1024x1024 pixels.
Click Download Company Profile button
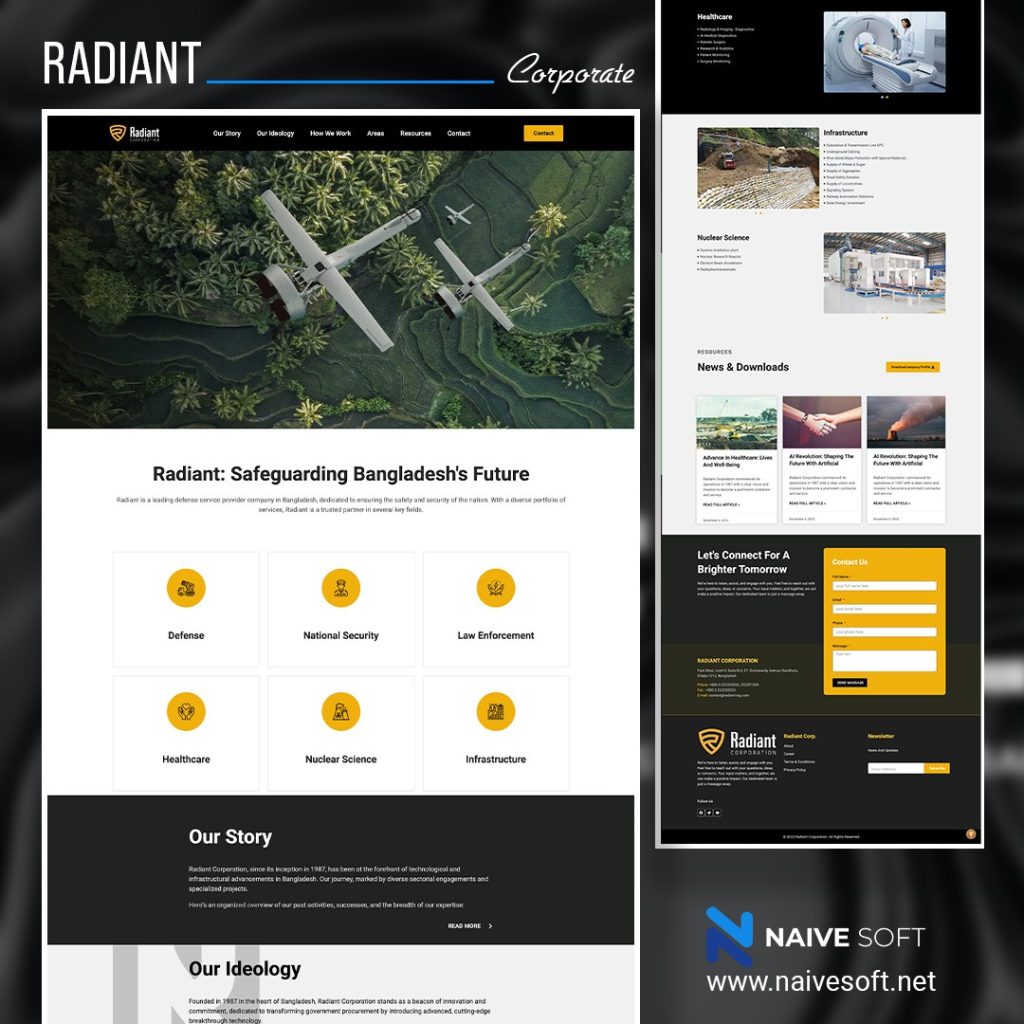coord(912,367)
